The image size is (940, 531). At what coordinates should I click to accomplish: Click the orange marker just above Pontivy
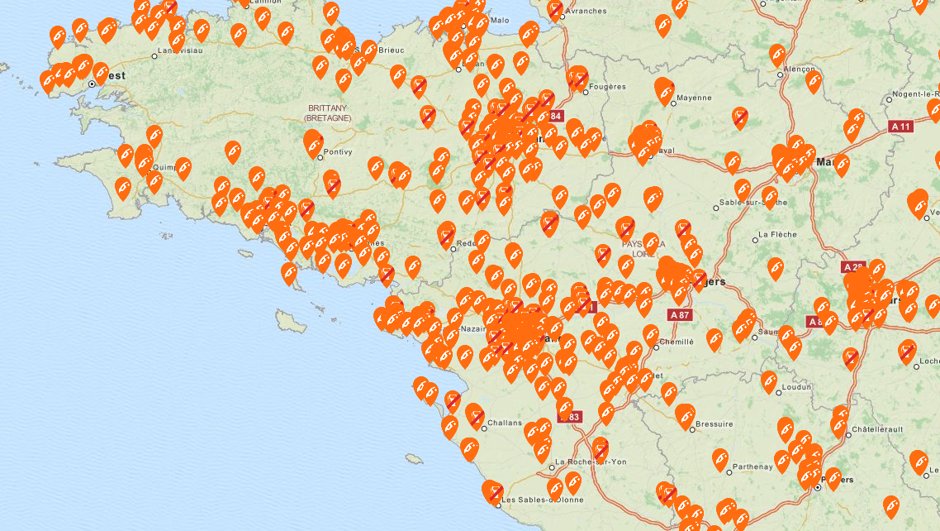click(x=313, y=141)
